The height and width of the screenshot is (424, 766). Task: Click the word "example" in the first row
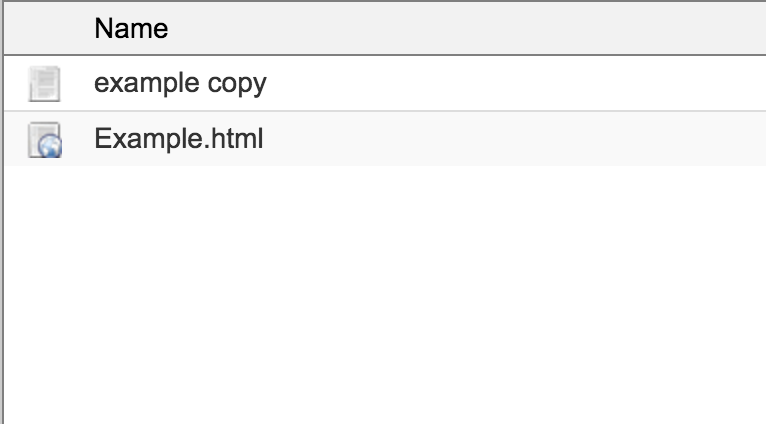[147, 83]
